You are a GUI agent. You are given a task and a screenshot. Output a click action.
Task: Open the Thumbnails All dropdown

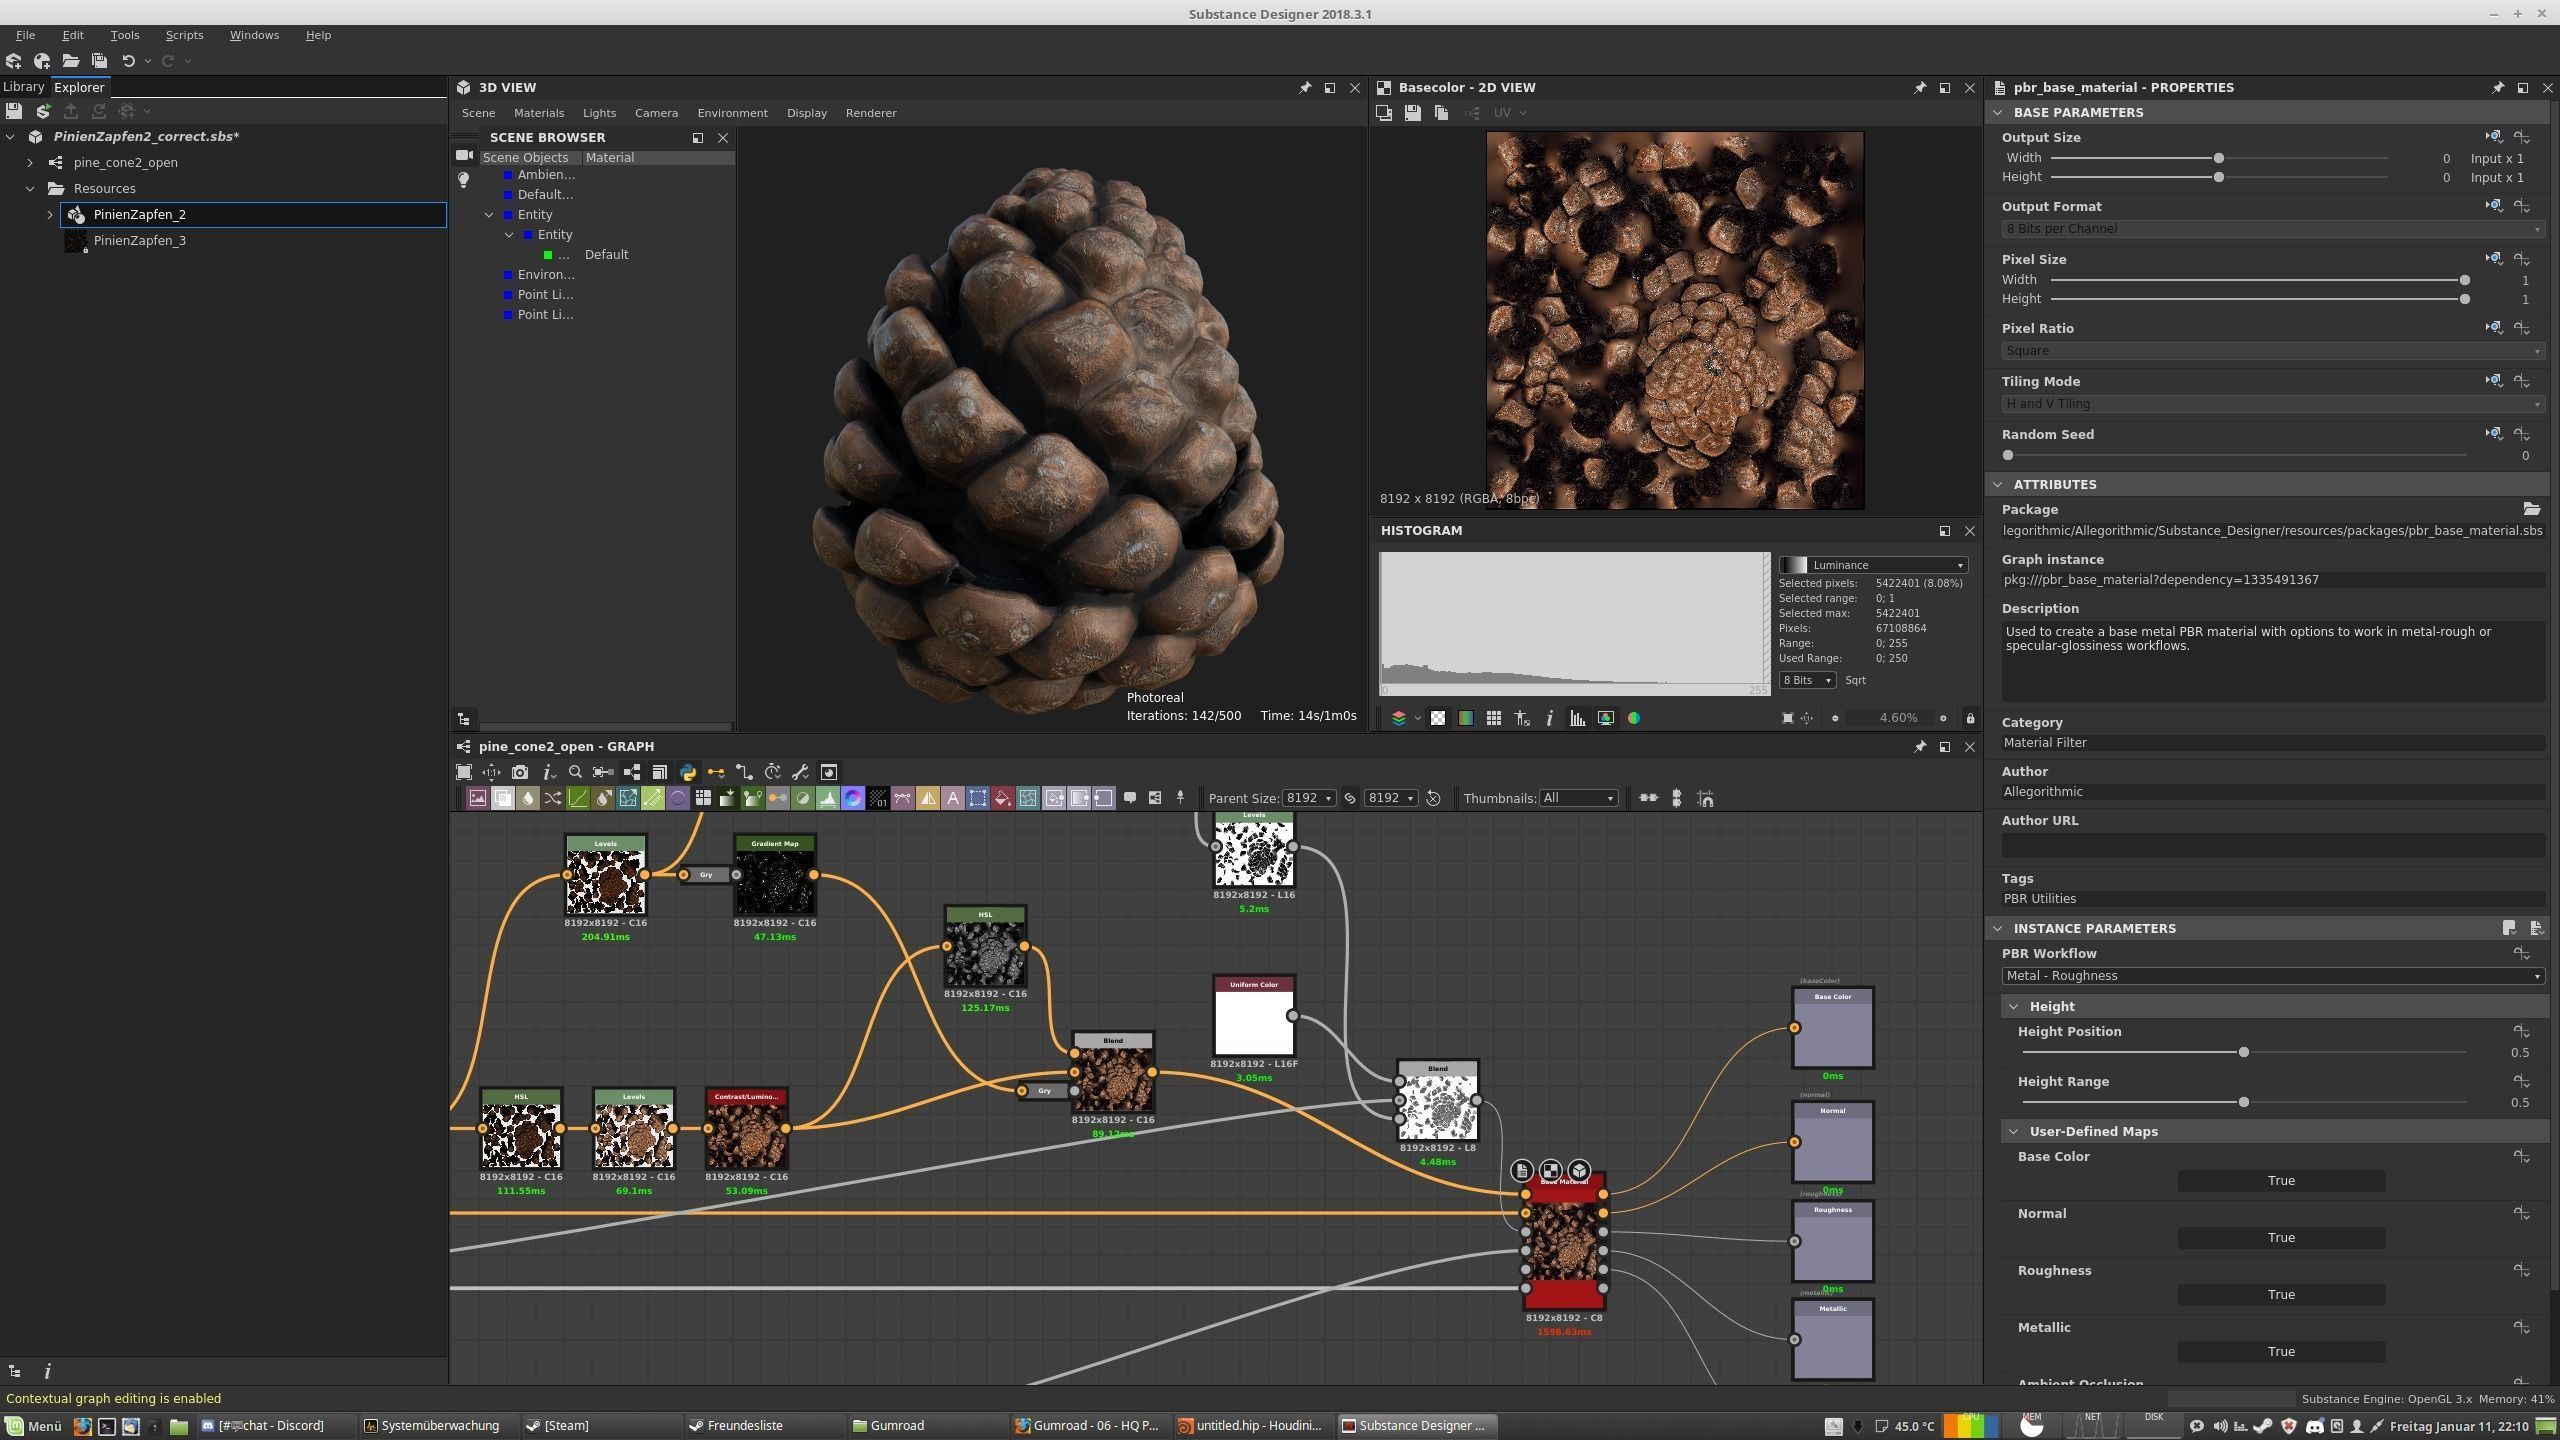point(1578,798)
